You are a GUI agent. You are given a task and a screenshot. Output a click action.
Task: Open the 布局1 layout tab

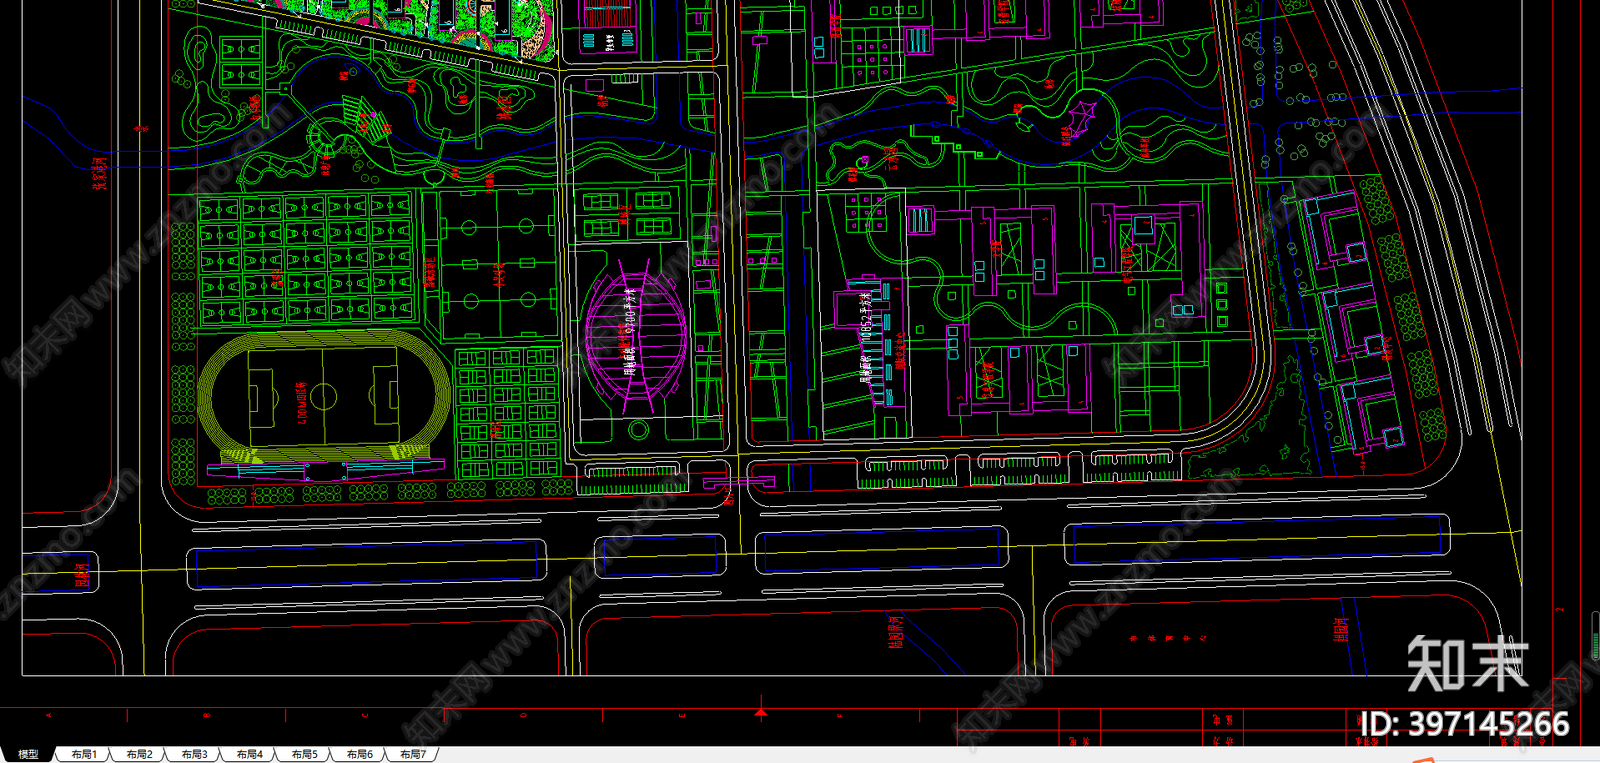[x=84, y=754]
